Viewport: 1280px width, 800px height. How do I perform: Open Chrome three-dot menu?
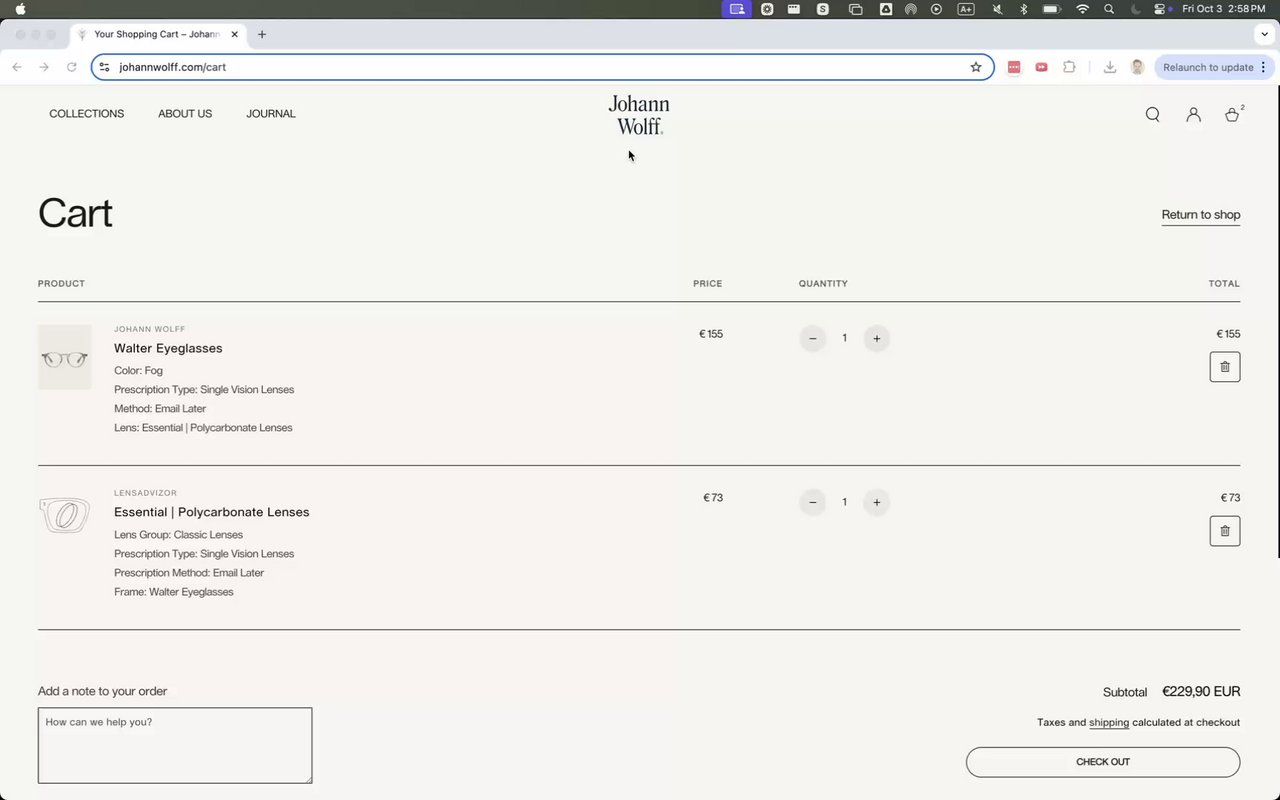coord(1263,67)
